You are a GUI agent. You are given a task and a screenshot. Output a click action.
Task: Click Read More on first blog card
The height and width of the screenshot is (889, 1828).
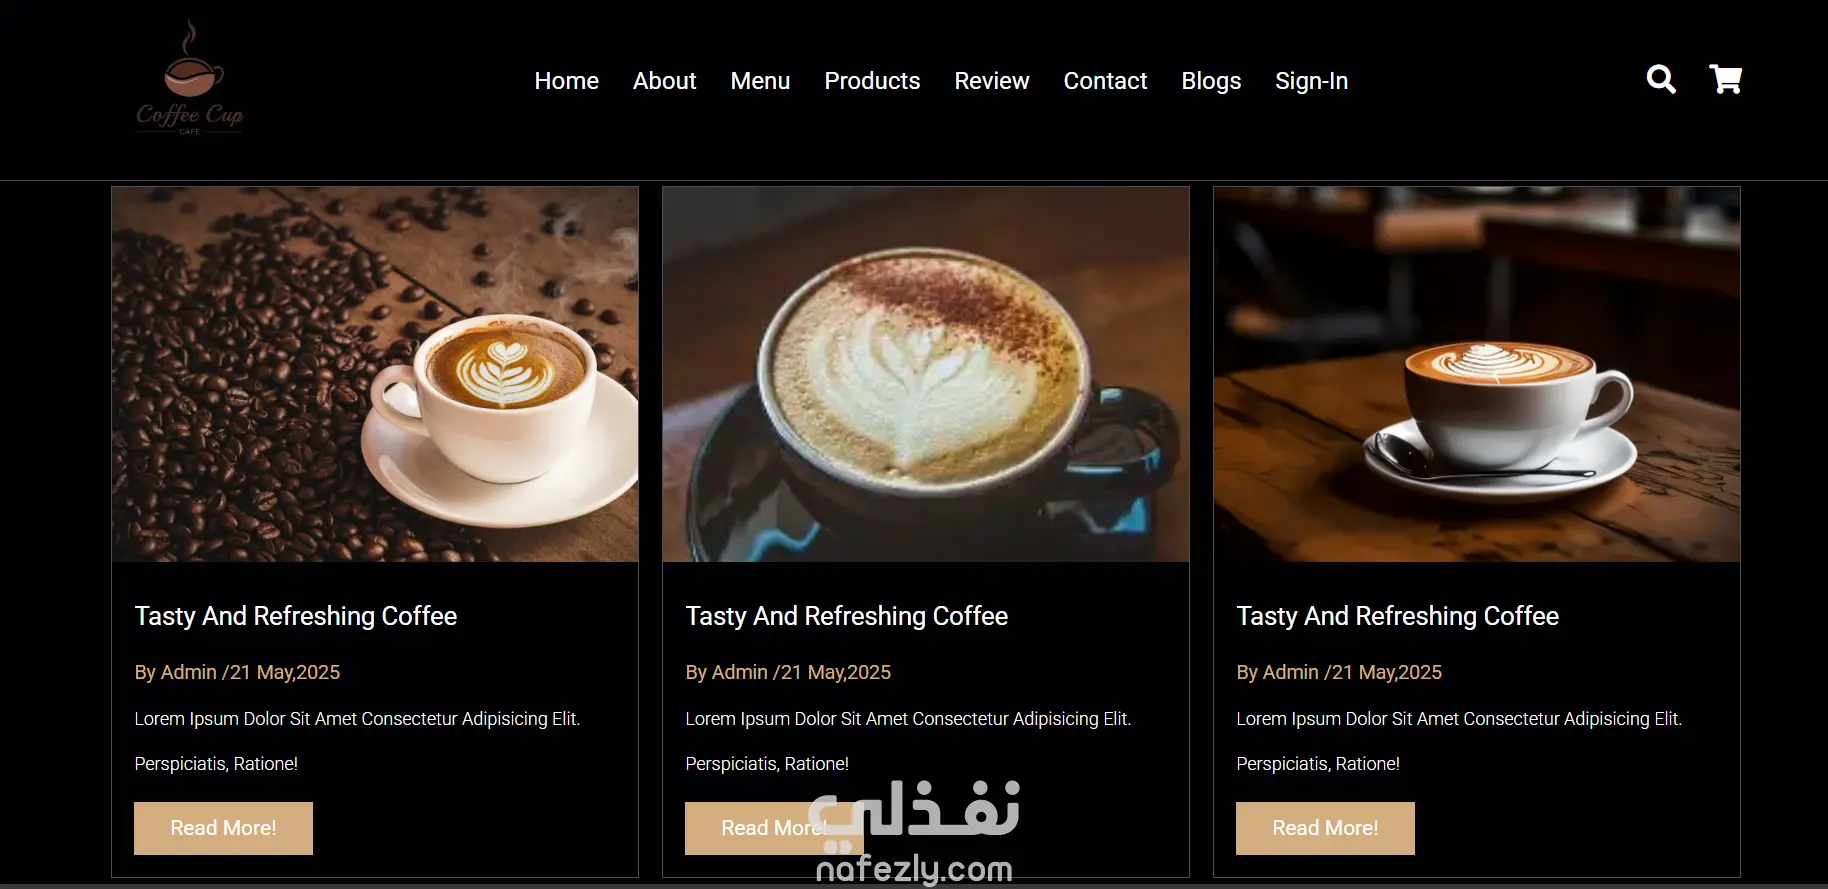(x=223, y=828)
